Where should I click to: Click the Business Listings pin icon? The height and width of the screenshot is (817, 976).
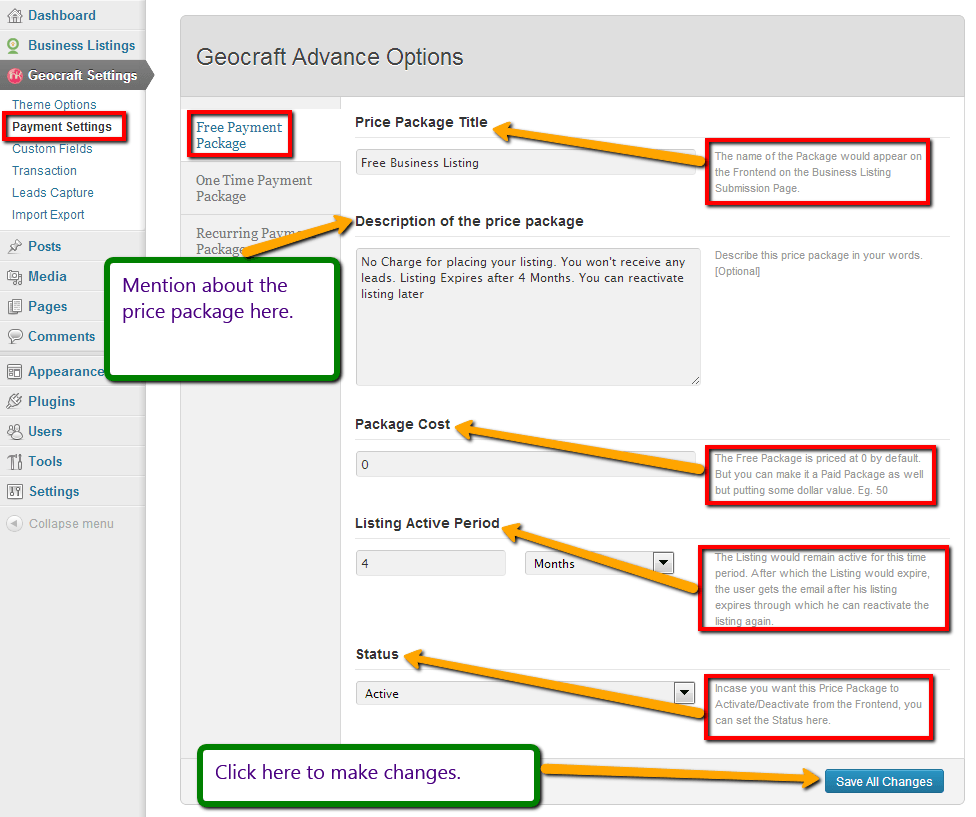point(13,45)
